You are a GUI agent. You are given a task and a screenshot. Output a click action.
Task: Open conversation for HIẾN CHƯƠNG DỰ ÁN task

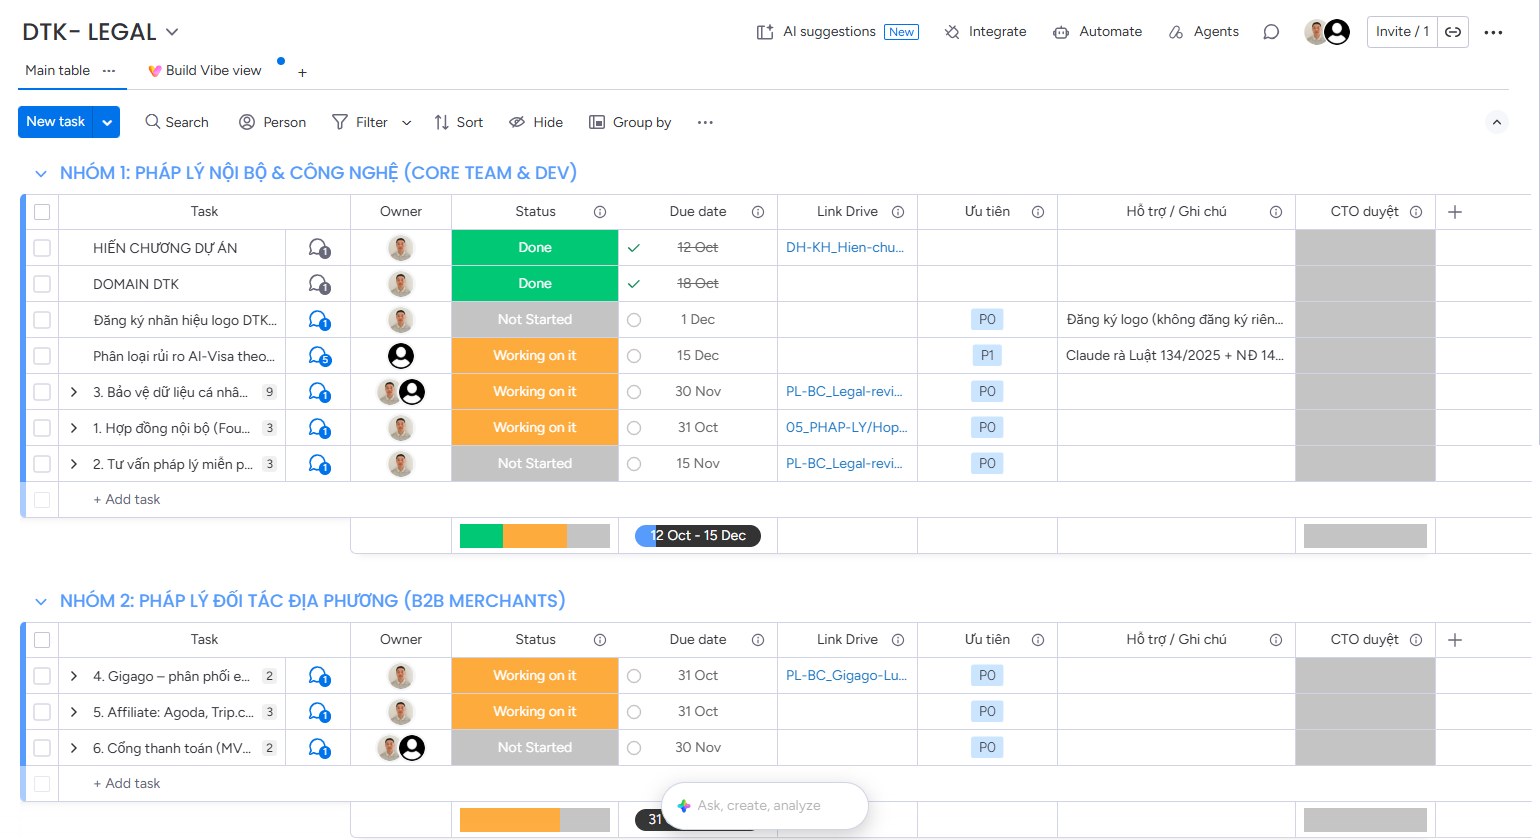click(319, 248)
